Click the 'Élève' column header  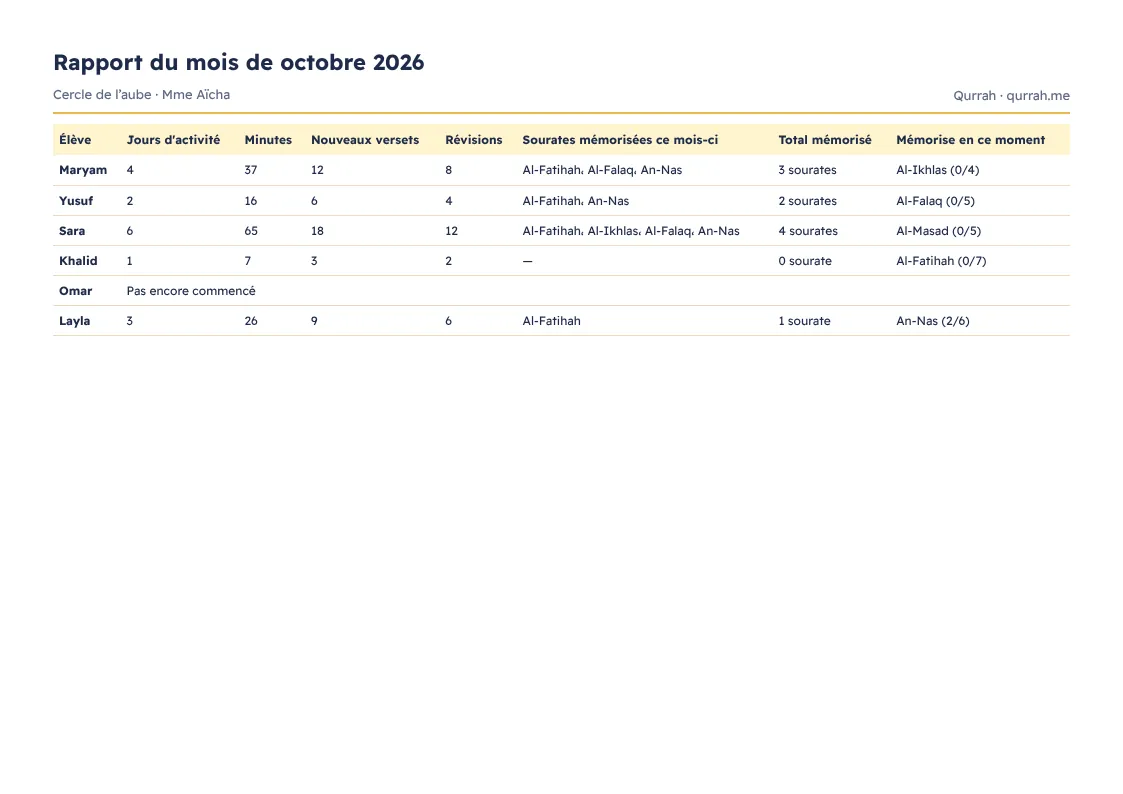(x=75, y=140)
